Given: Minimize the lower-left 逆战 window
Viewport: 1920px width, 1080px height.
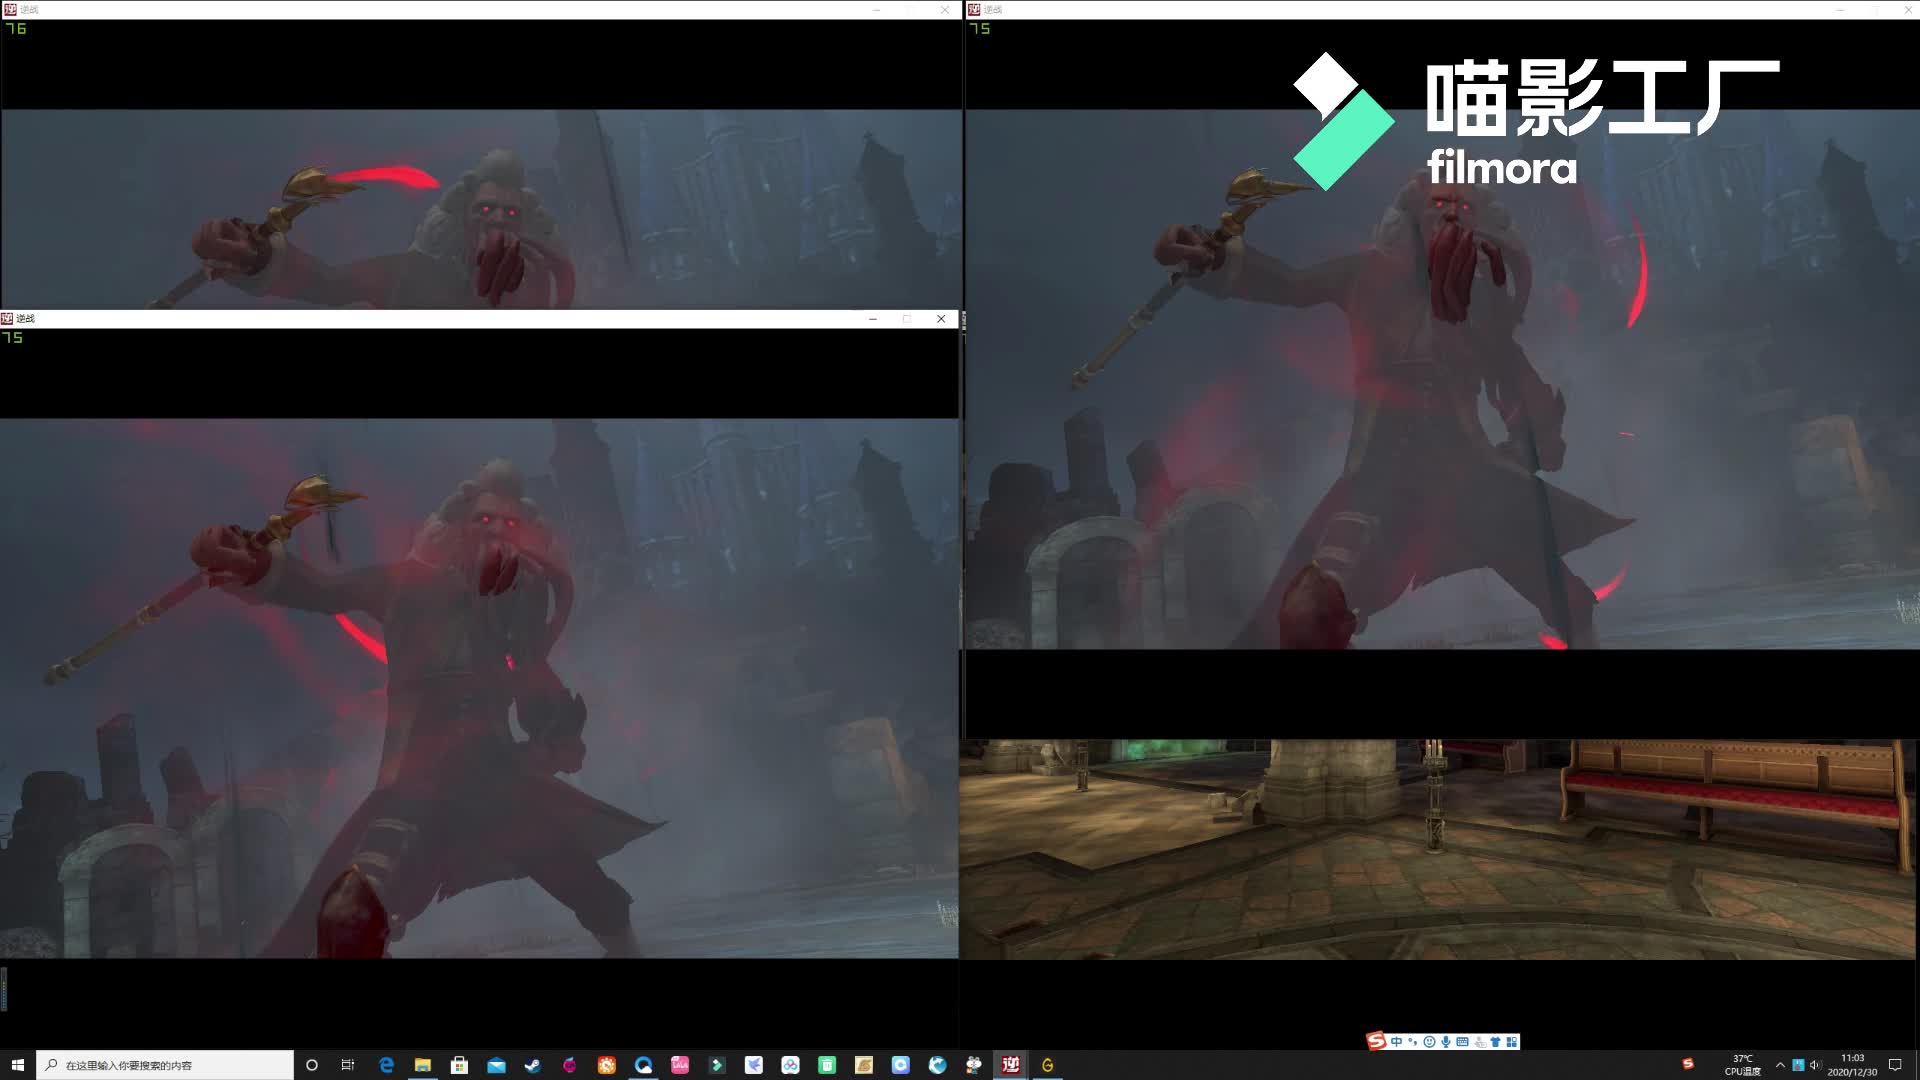Looking at the screenshot, I should (x=873, y=319).
